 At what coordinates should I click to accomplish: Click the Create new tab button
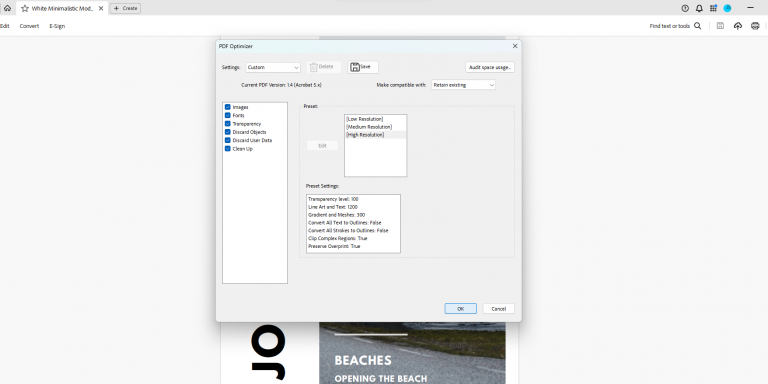(x=125, y=8)
